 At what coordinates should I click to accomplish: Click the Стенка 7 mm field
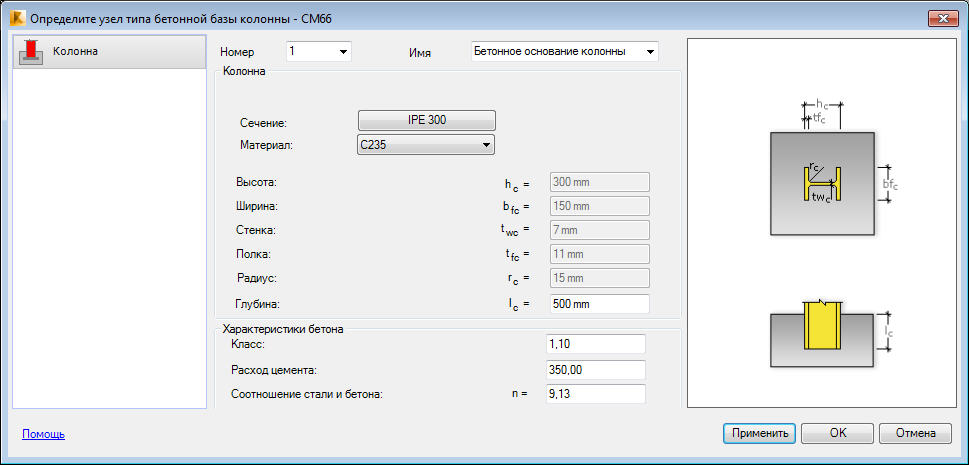point(599,230)
